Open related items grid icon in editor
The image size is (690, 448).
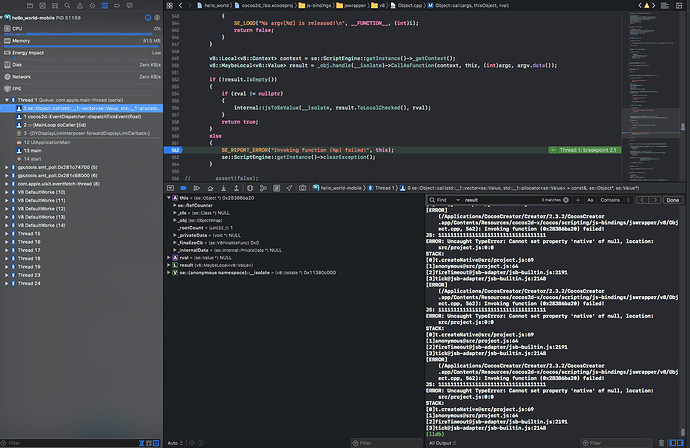coord(170,6)
